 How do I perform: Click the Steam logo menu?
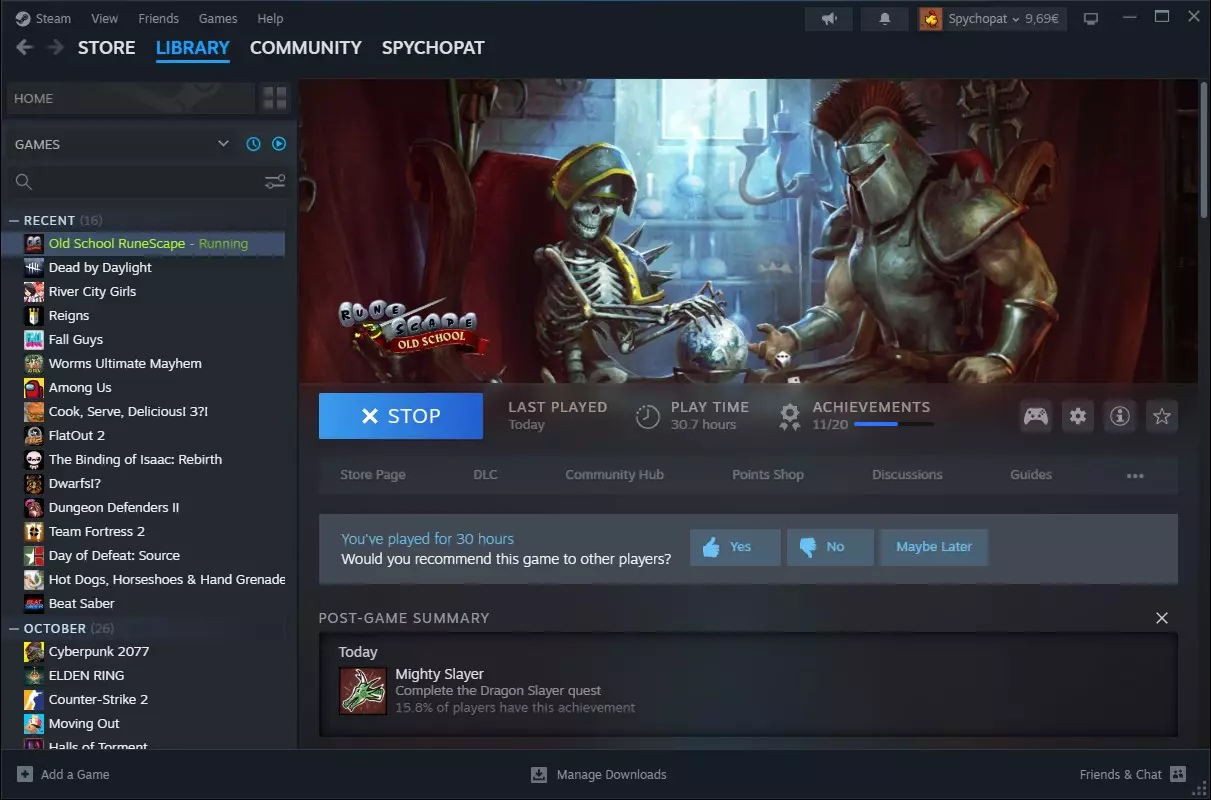pos(43,19)
